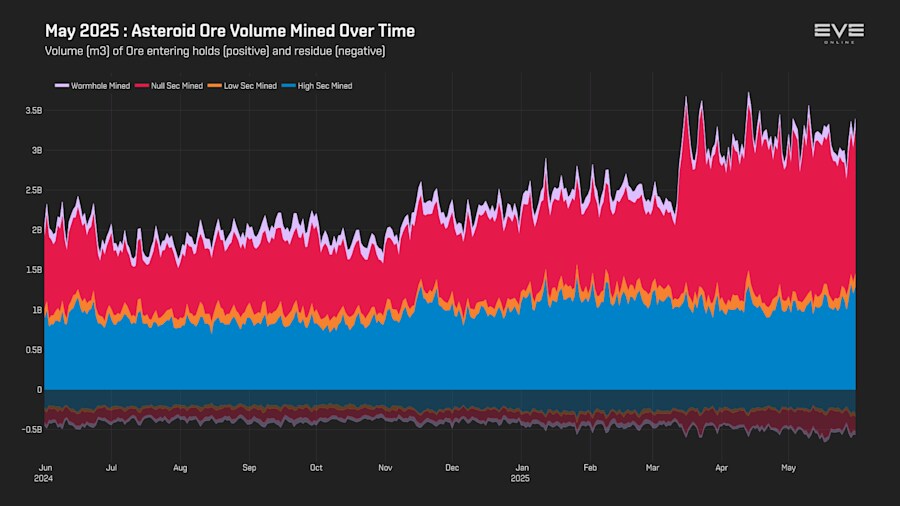Image resolution: width=900 pixels, height=506 pixels.
Task: Click the 2B y-axis label
Action: [x=37, y=230]
